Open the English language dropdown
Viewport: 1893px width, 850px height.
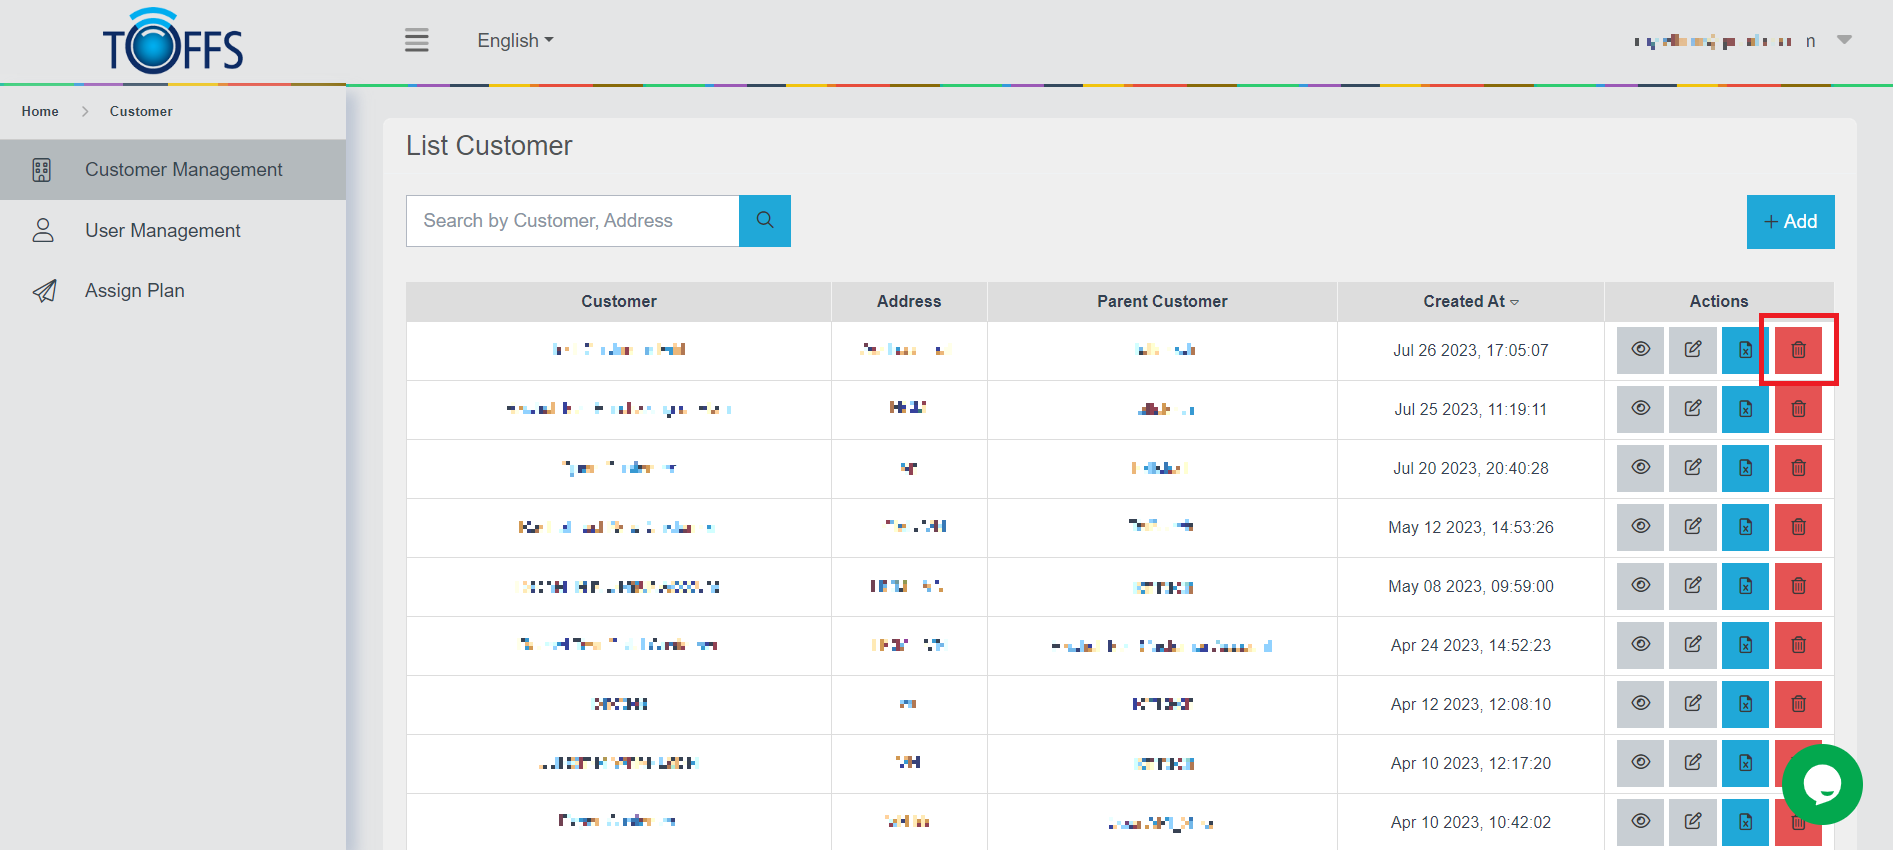click(515, 41)
